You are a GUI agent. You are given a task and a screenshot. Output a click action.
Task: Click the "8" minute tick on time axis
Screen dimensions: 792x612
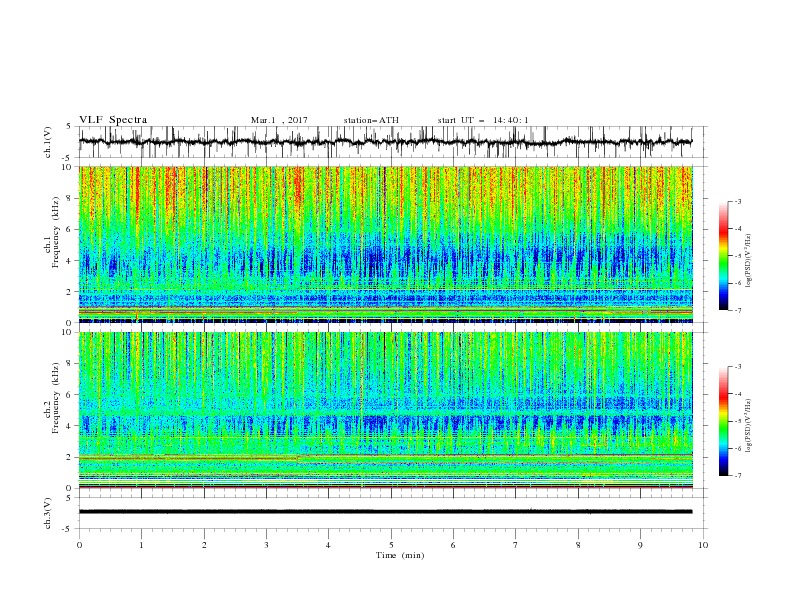(578, 545)
